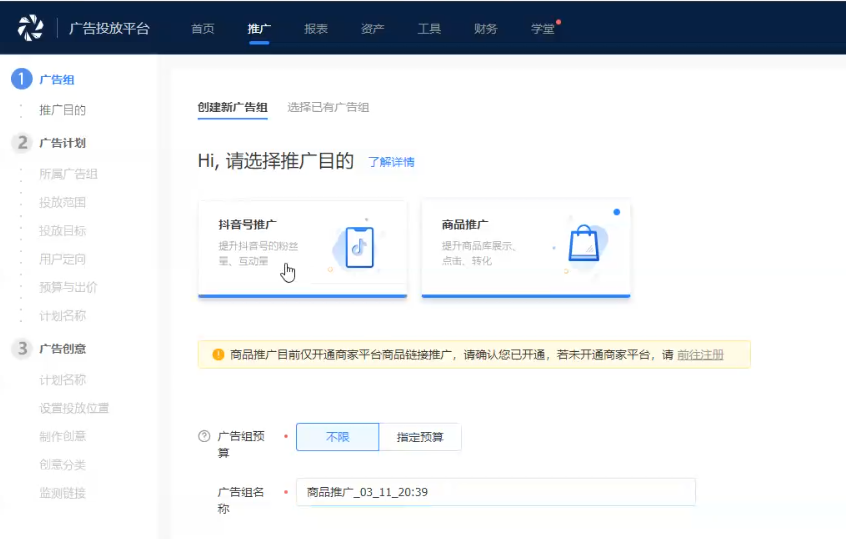
Task: Click the help question mark beside 广告组预算
Action: (204, 436)
